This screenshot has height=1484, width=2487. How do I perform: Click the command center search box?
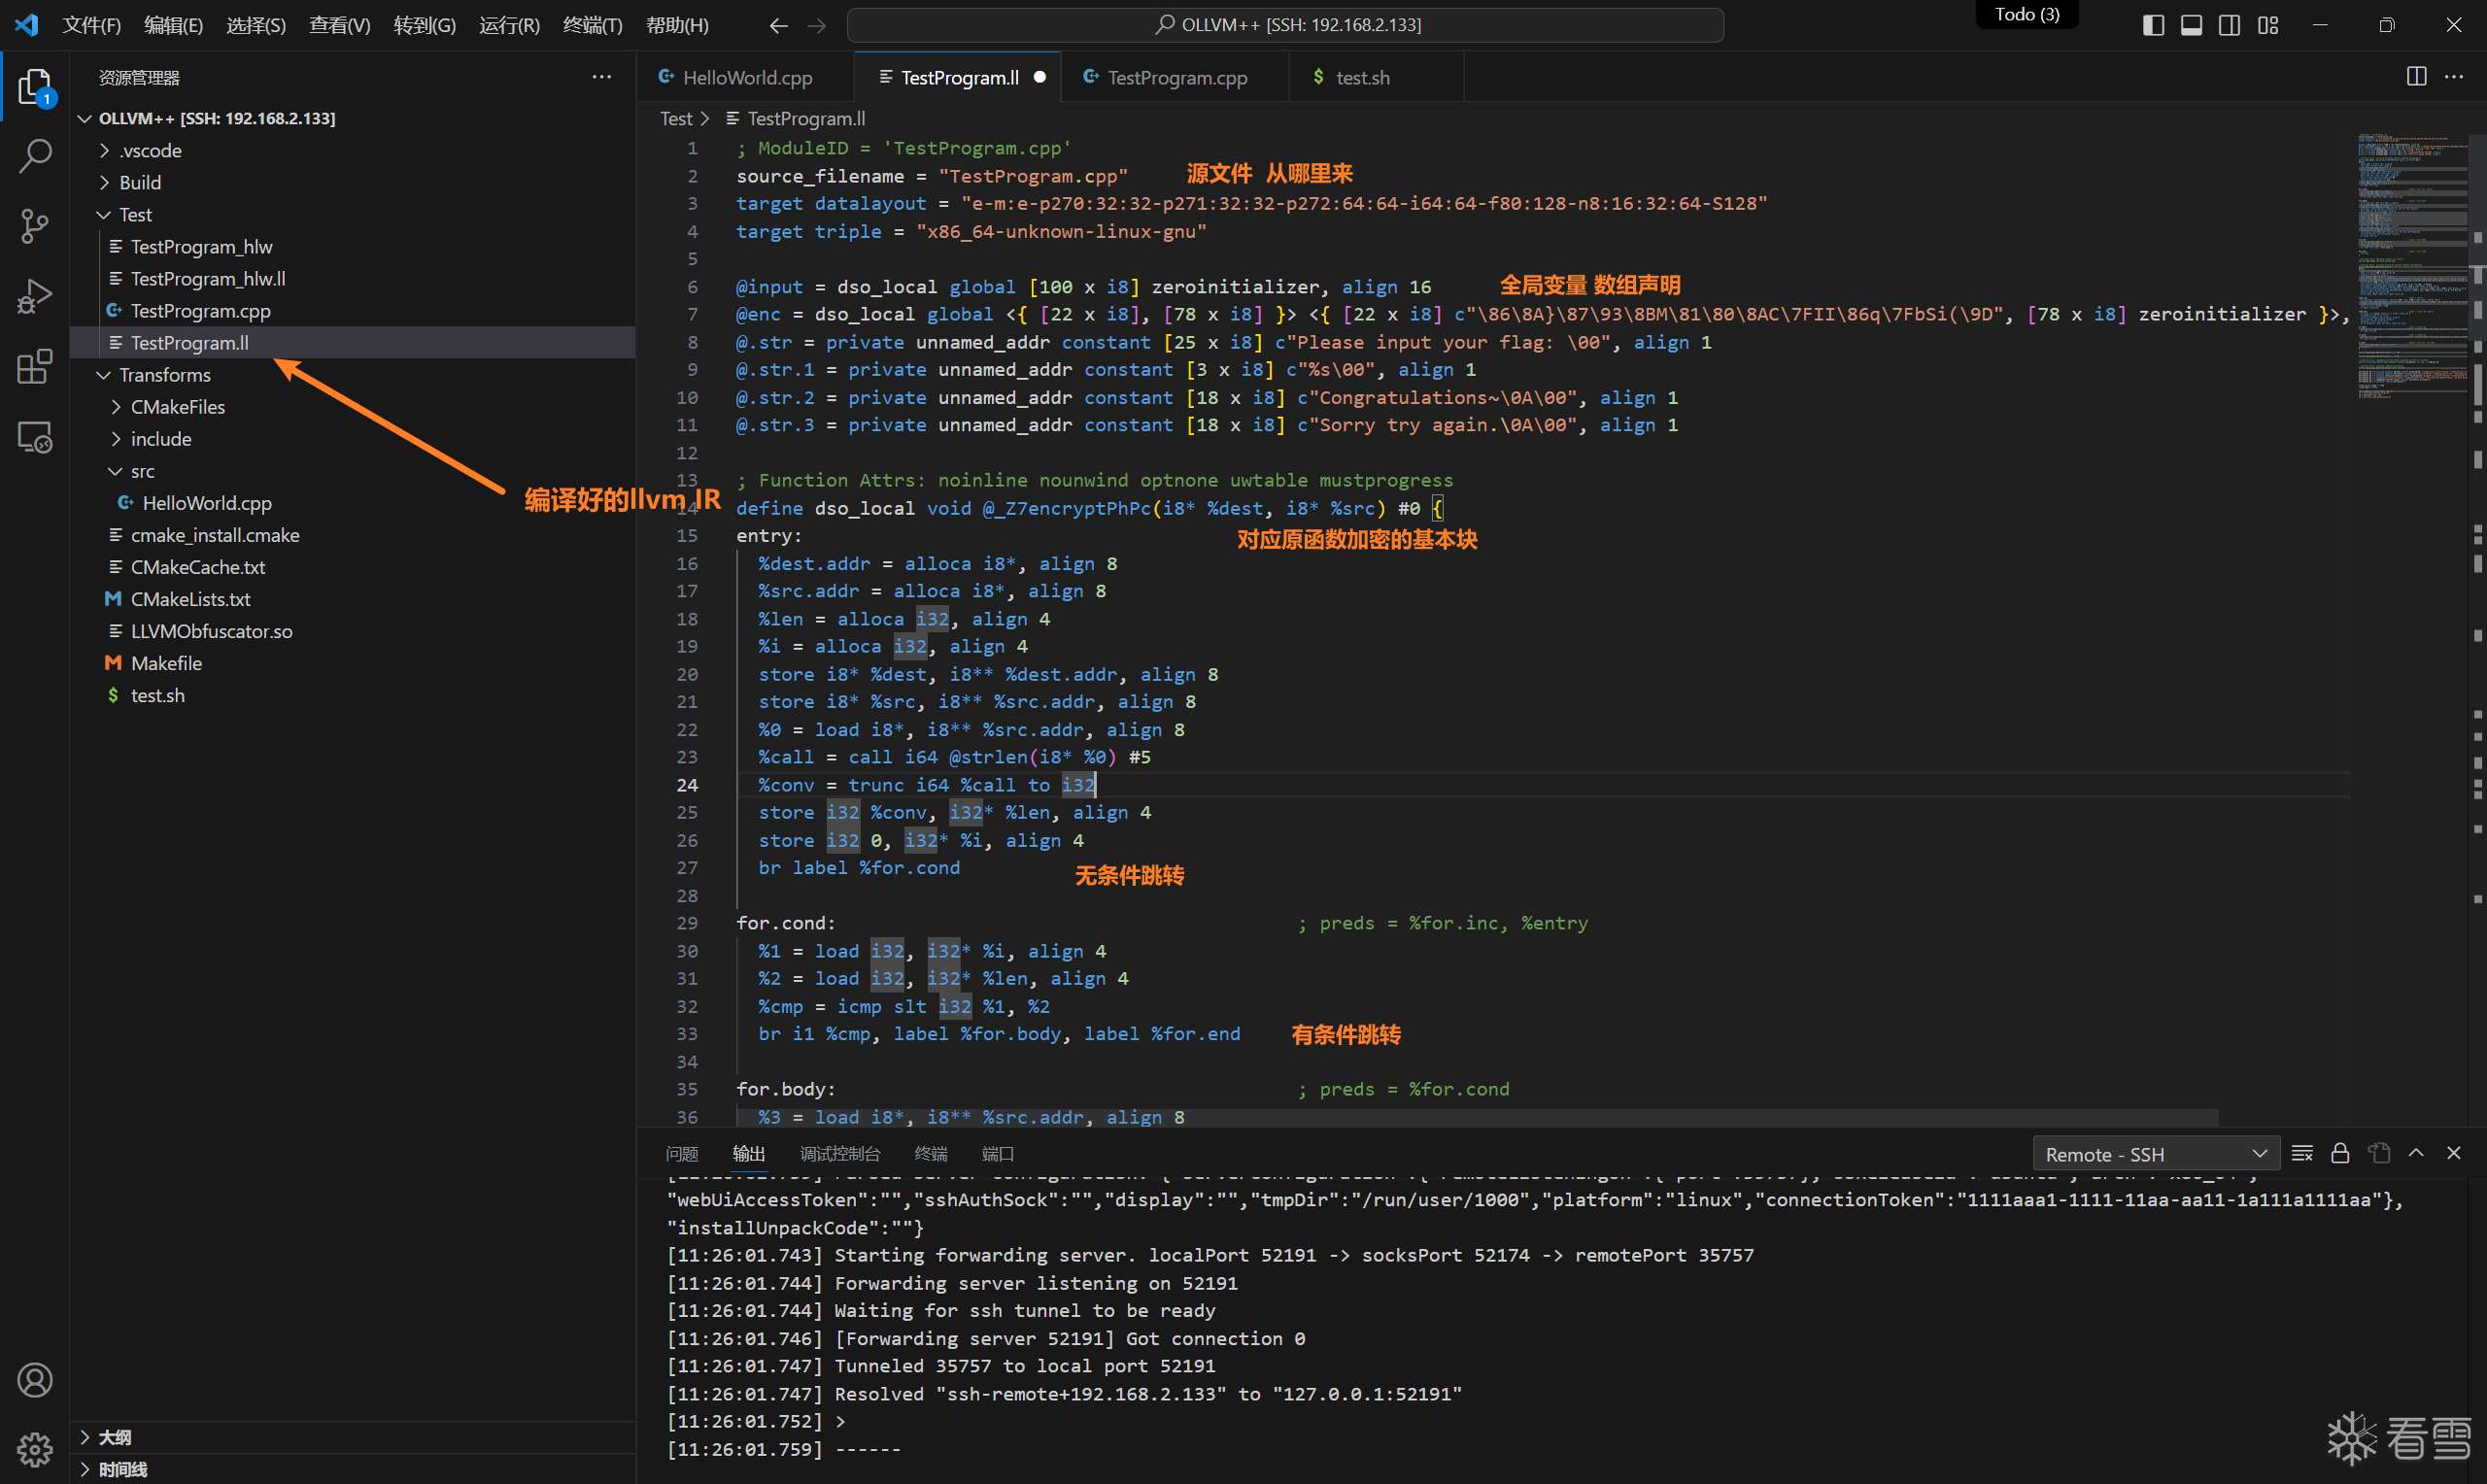point(1285,25)
